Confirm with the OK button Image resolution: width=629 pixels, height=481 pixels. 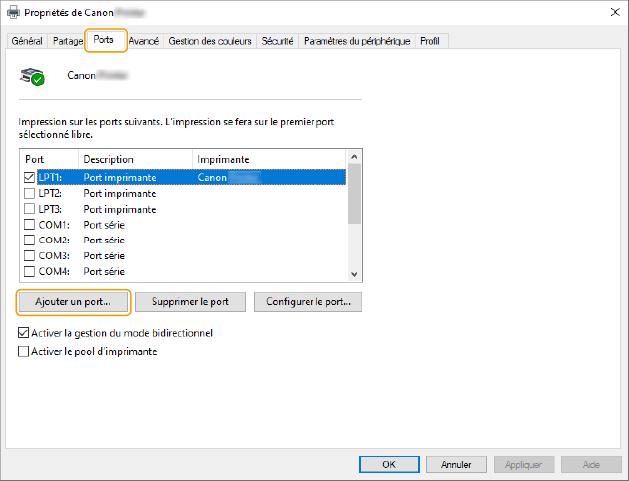click(388, 465)
